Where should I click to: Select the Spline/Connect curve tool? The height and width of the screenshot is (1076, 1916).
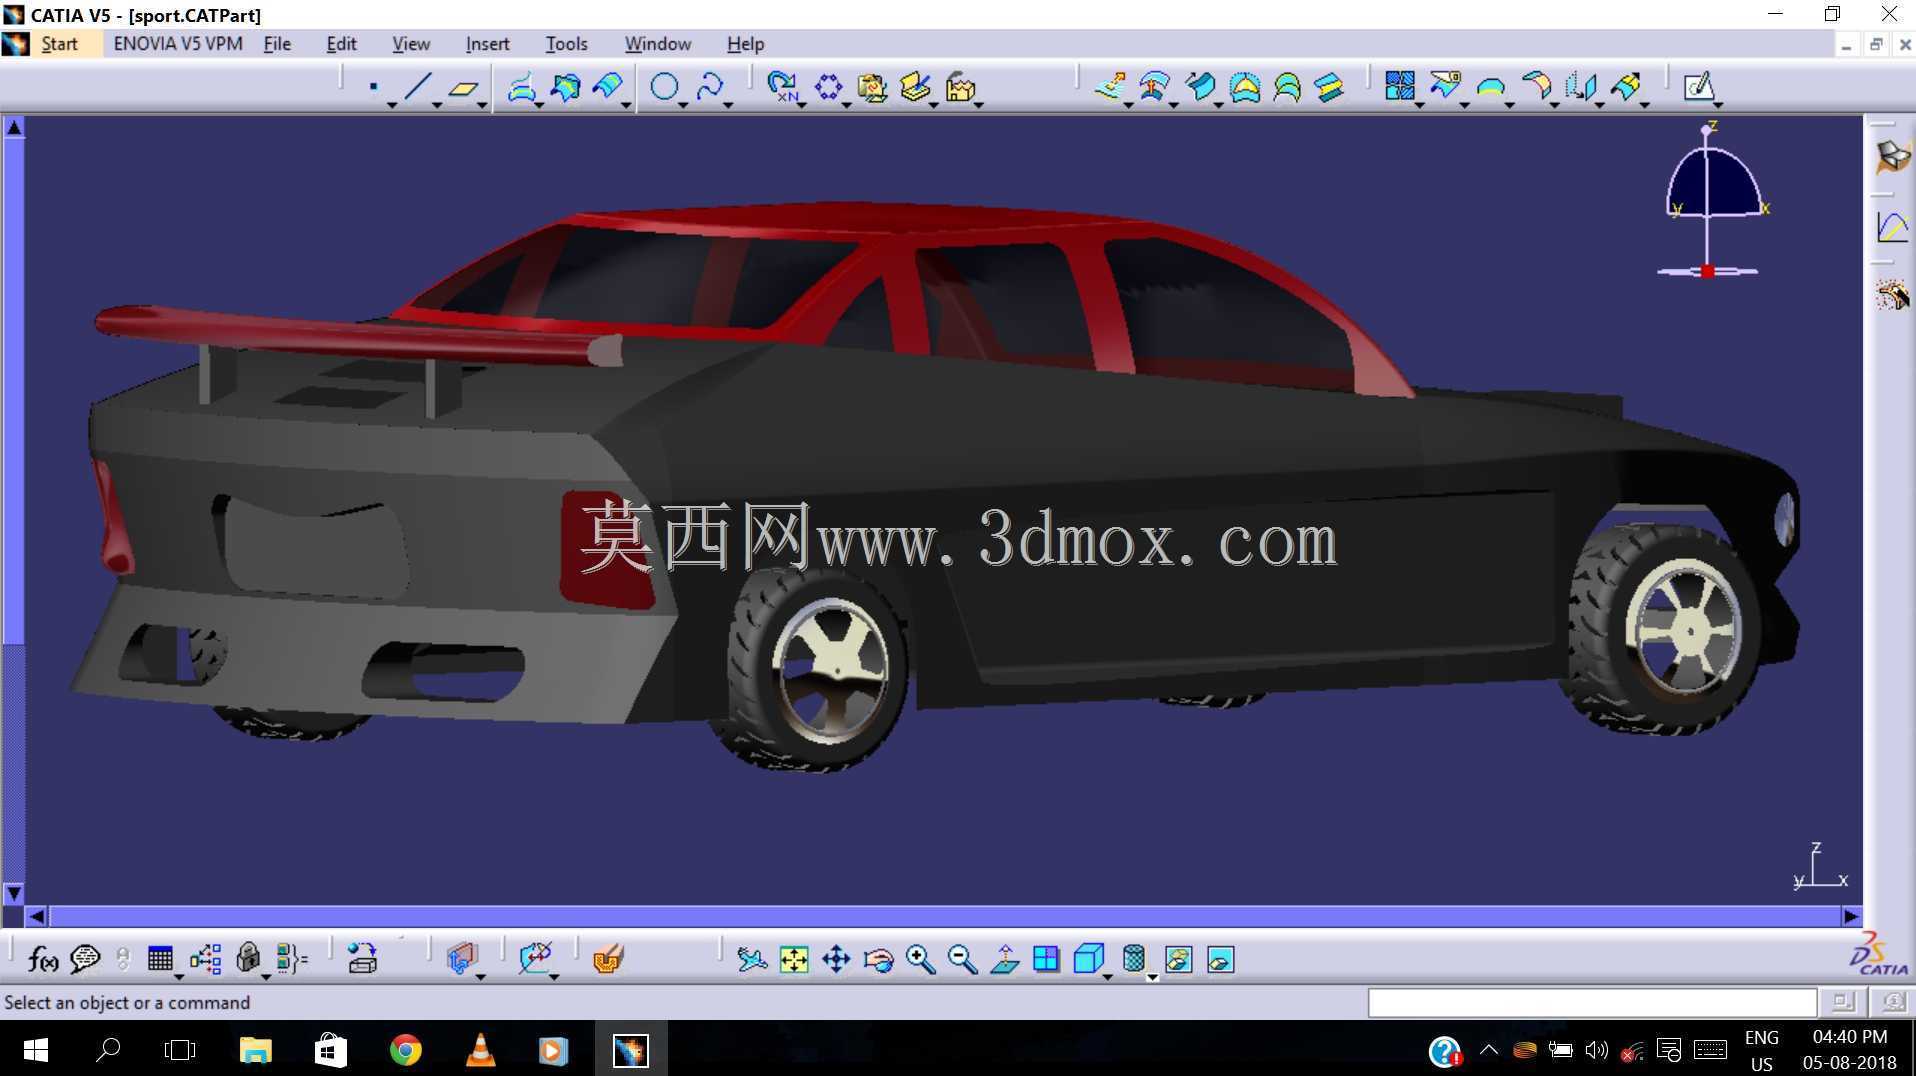709,87
